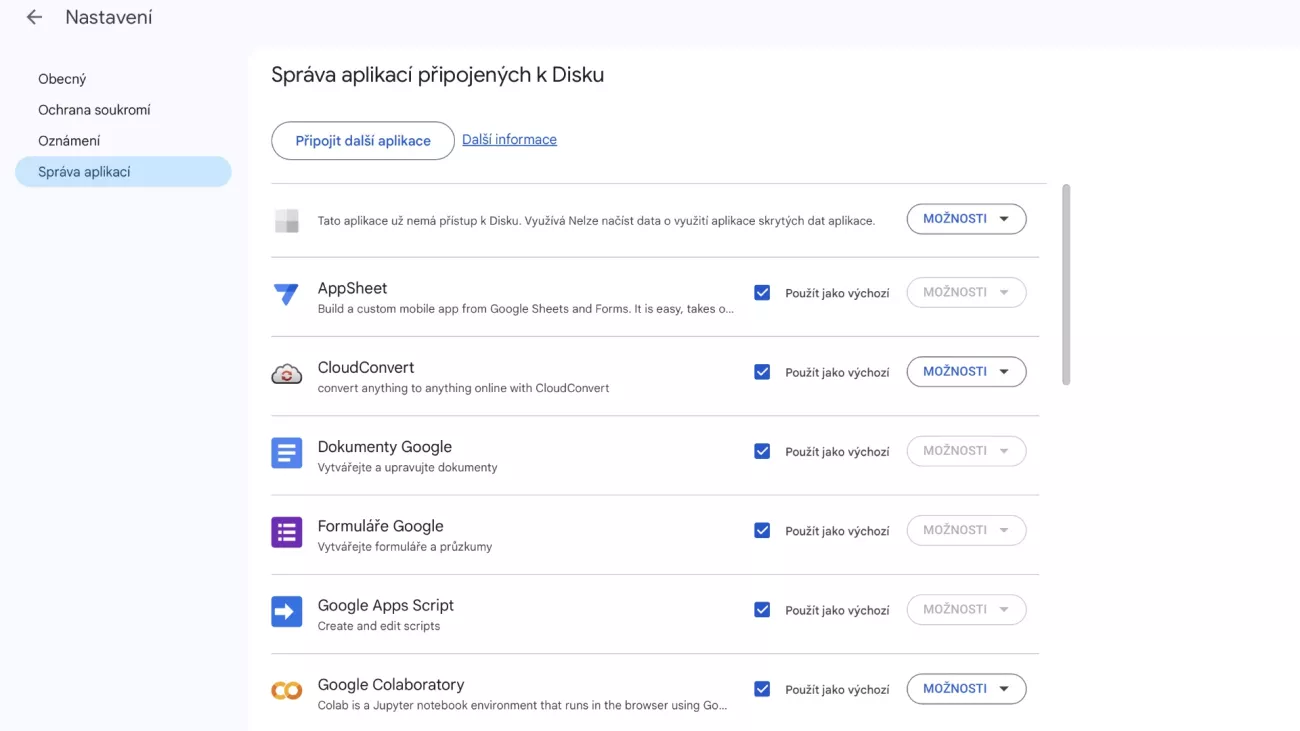Open MOŽNOSTI dropdown for CloudConvert
The height and width of the screenshot is (731, 1300).
[x=966, y=372]
